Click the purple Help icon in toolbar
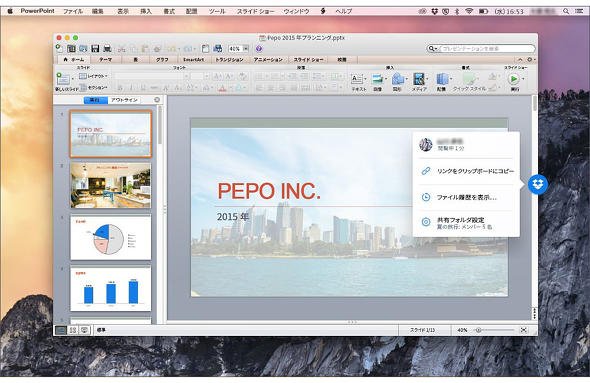 [x=259, y=49]
